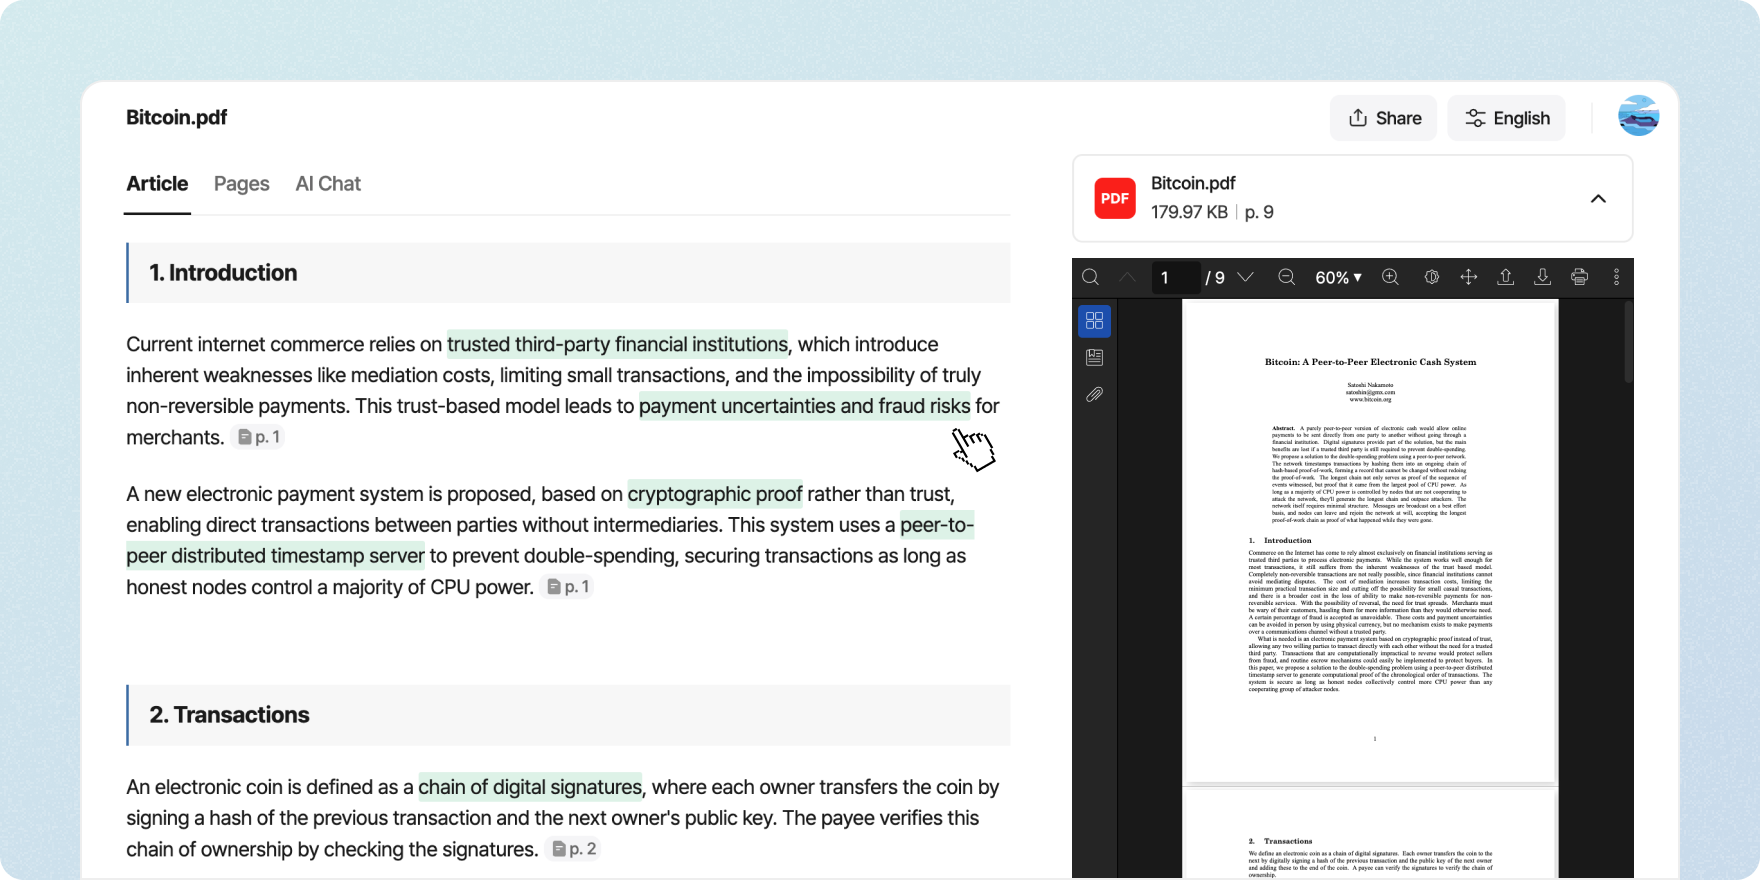Zoom in on the PDF page

[1390, 277]
